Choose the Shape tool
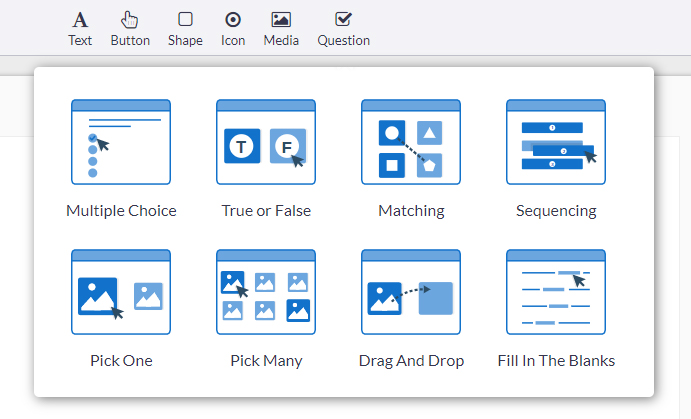This screenshot has height=419, width=691. (x=185, y=29)
